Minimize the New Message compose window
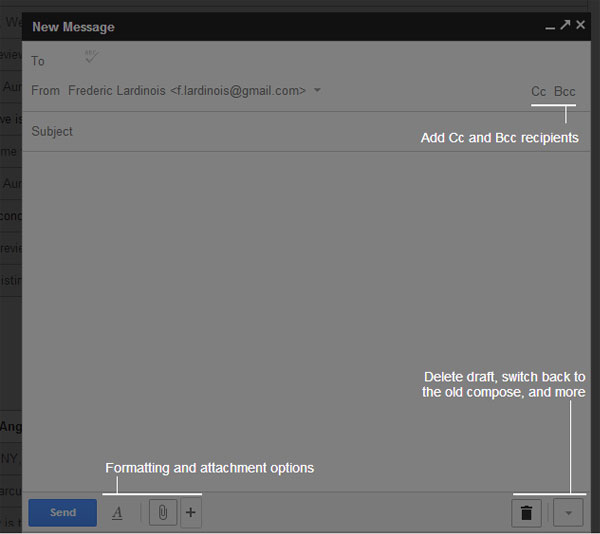The image size is (600, 534). pyautogui.click(x=550, y=26)
